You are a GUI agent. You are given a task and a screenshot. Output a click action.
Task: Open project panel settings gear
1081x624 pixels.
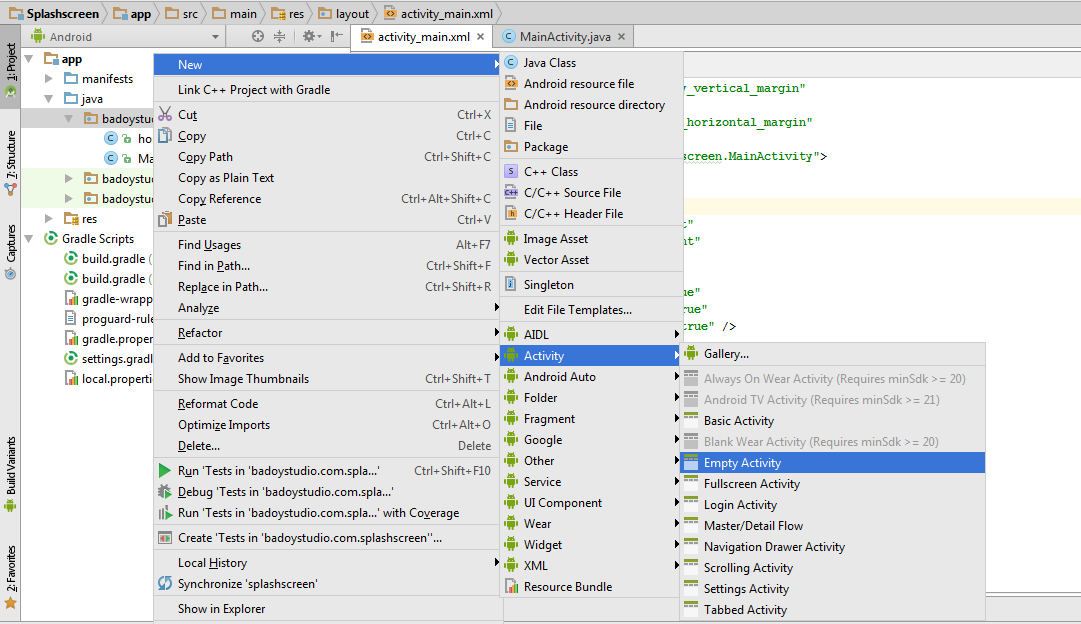click(309, 36)
